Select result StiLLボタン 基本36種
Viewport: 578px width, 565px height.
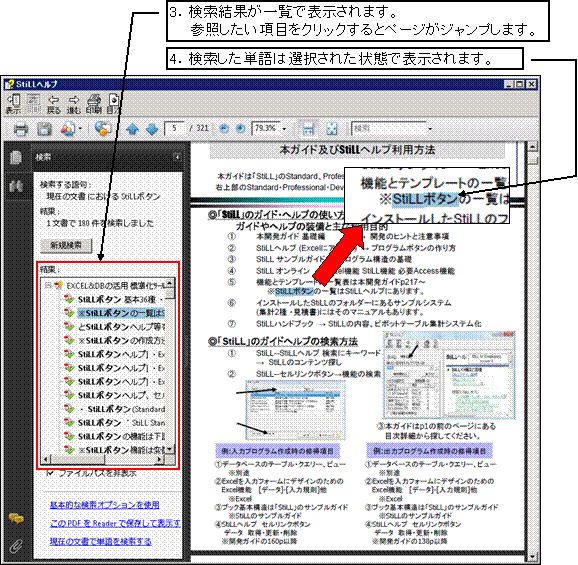pos(114,299)
